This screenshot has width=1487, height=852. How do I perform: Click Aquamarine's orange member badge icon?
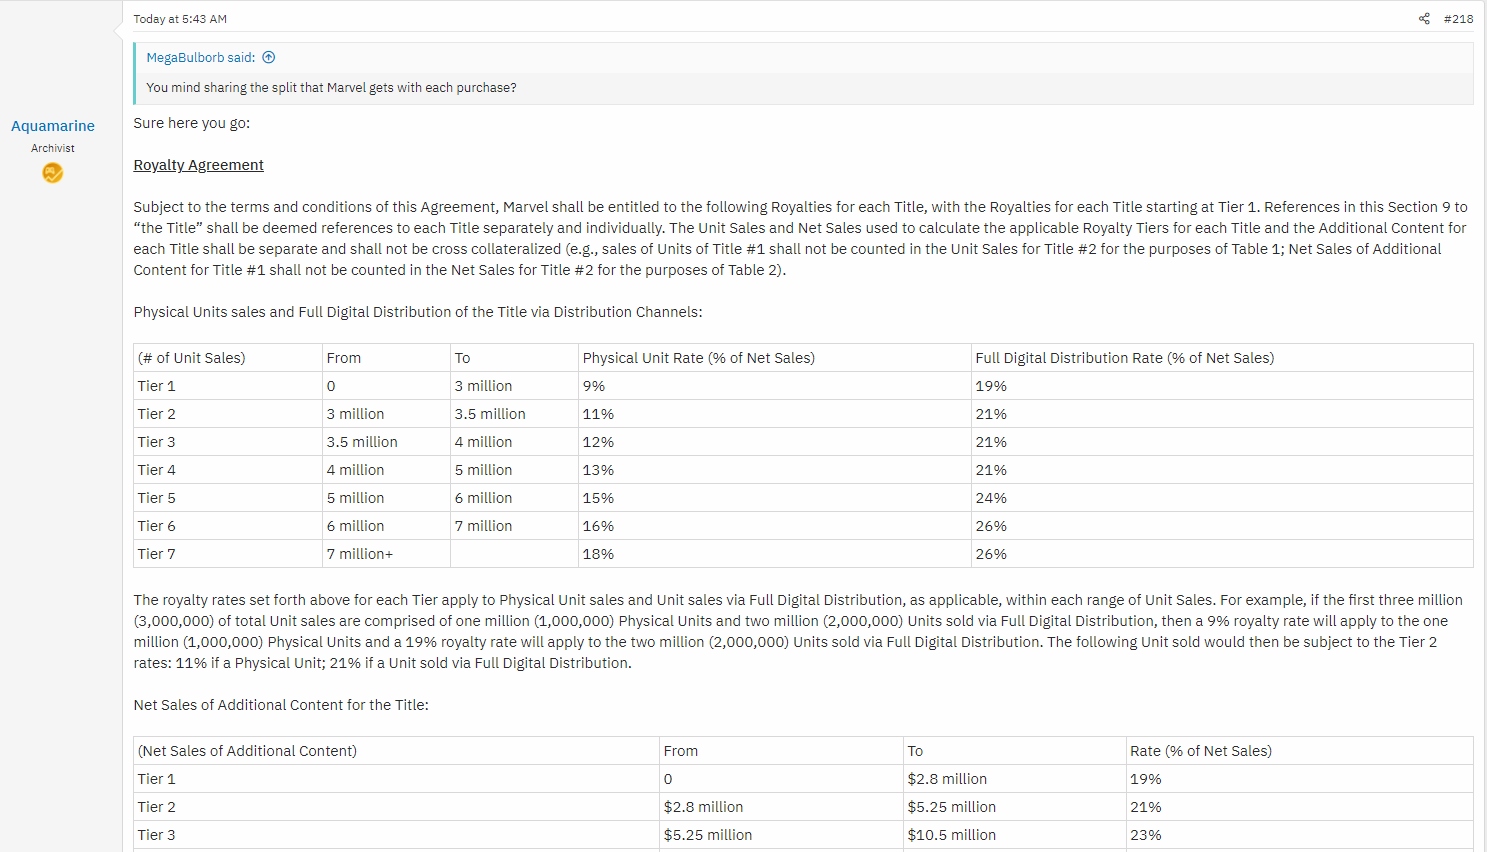tap(53, 173)
